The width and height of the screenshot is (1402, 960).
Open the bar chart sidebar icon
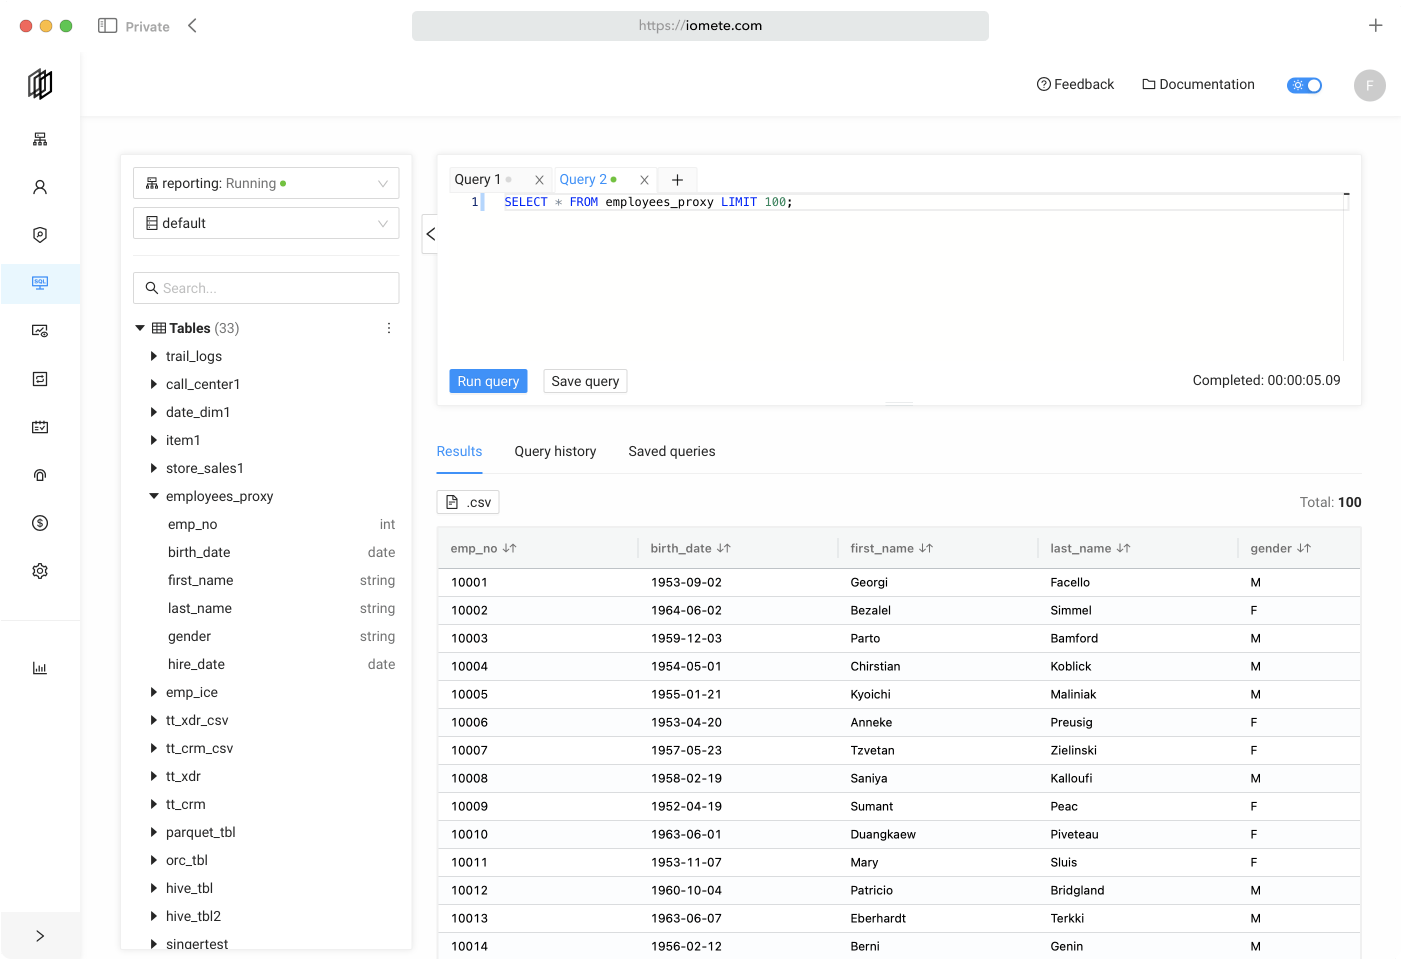40,668
